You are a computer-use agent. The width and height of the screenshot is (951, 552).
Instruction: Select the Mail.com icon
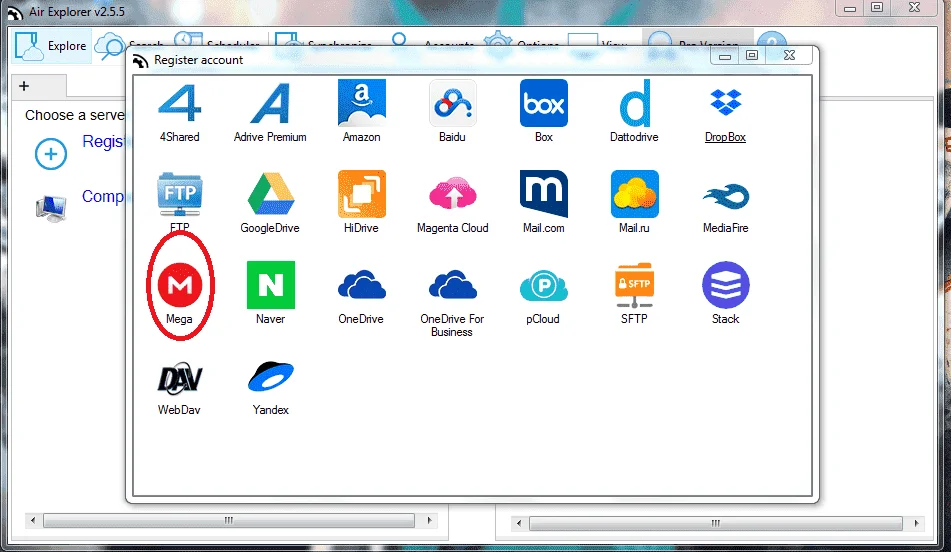[543, 194]
